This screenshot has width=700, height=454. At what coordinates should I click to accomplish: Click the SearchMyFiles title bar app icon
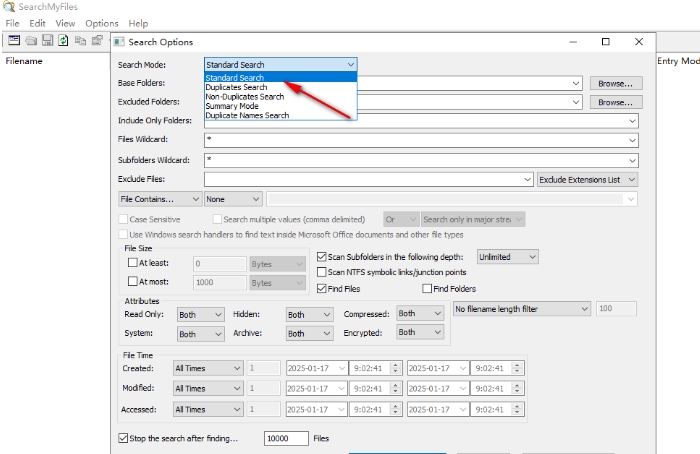point(8,7)
